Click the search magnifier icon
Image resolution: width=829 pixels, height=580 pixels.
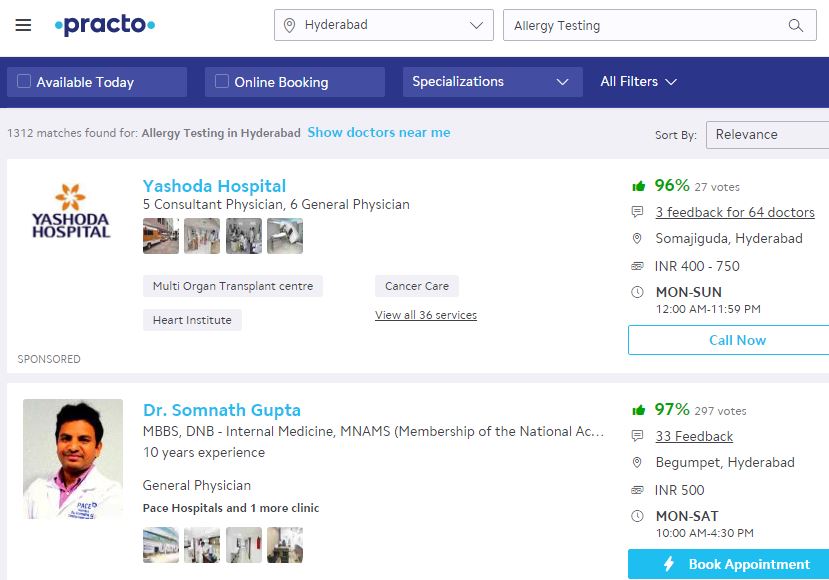[795, 25]
